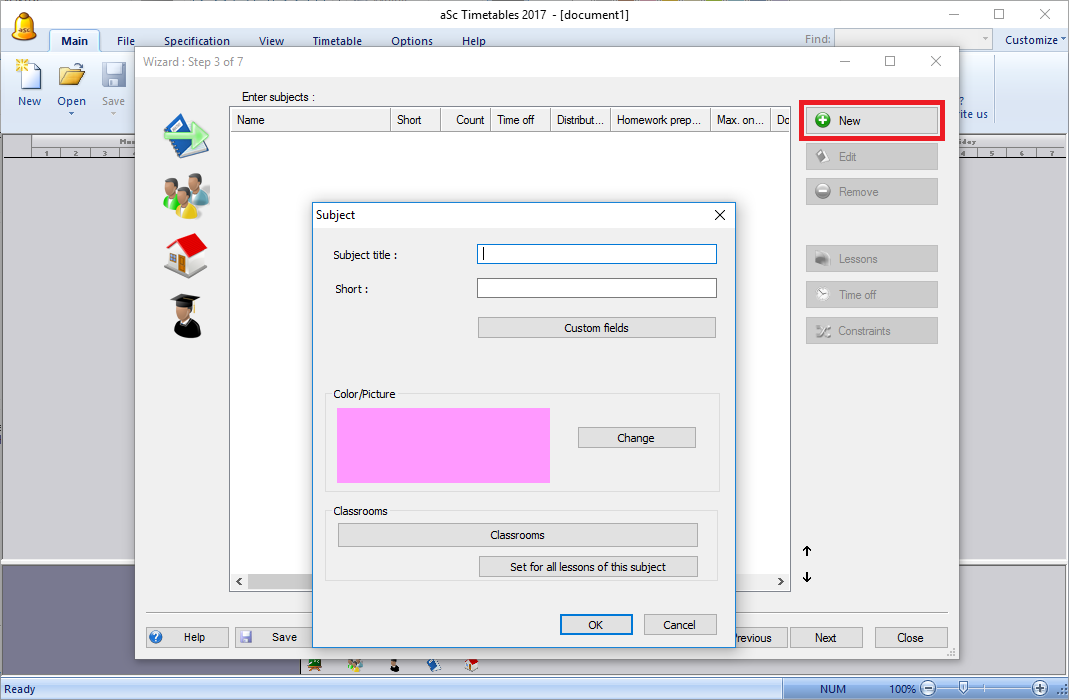Close the Subject dialog with X

(x=720, y=215)
